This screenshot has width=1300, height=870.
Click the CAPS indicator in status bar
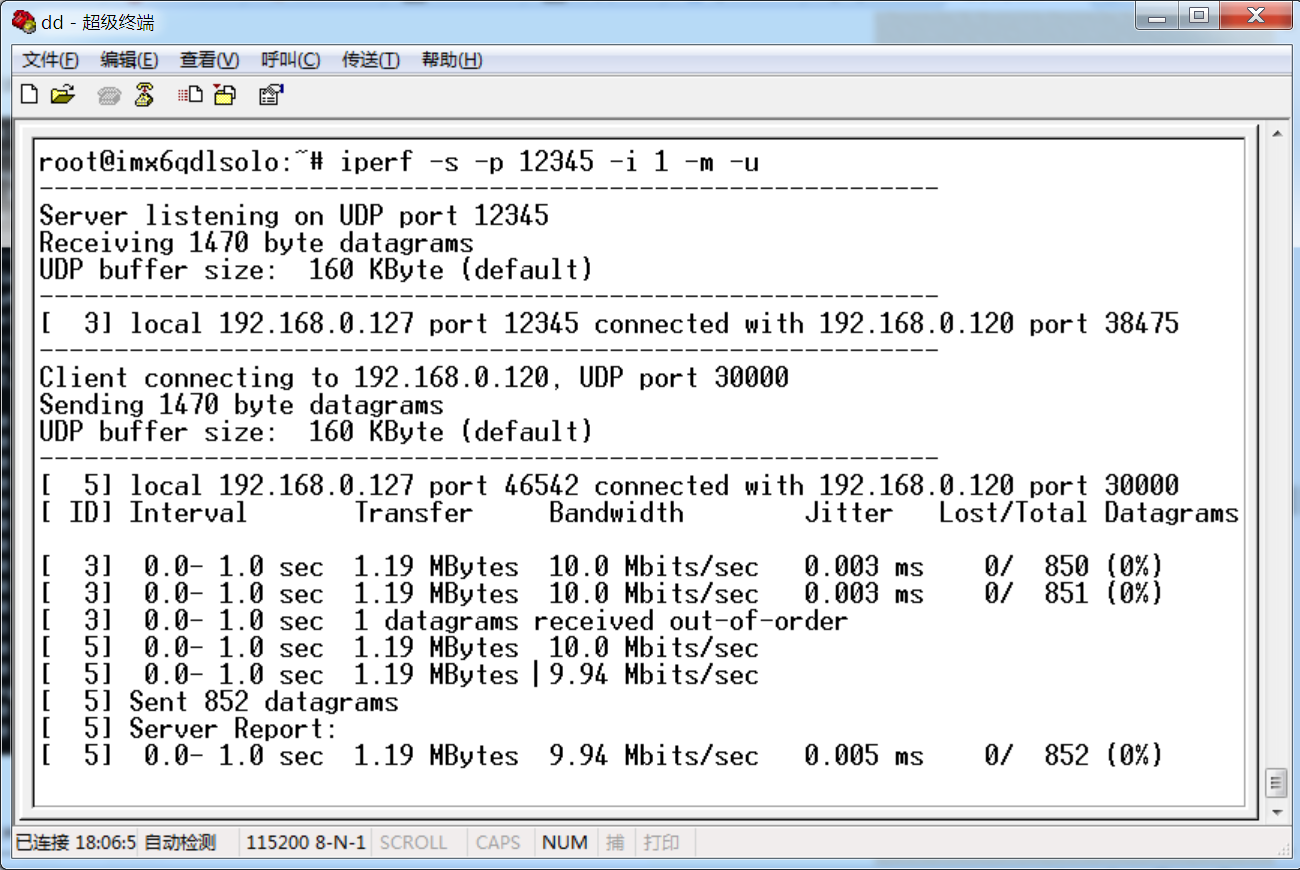pyautogui.click(x=498, y=843)
